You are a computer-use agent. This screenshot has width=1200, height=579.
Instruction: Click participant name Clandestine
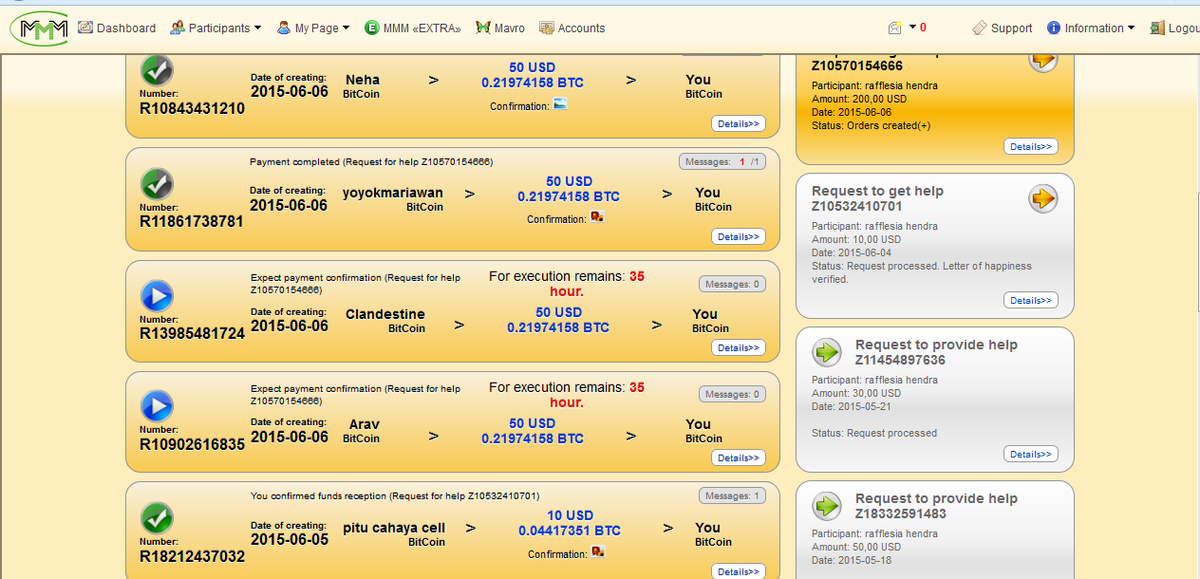pos(385,314)
